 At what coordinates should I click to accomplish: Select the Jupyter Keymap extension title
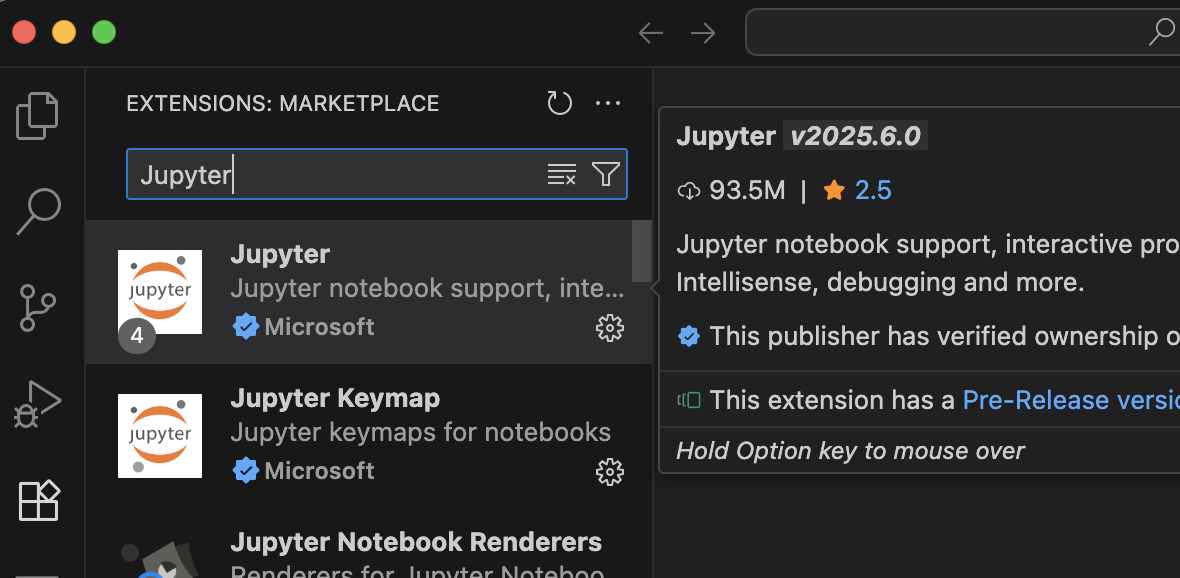[335, 398]
